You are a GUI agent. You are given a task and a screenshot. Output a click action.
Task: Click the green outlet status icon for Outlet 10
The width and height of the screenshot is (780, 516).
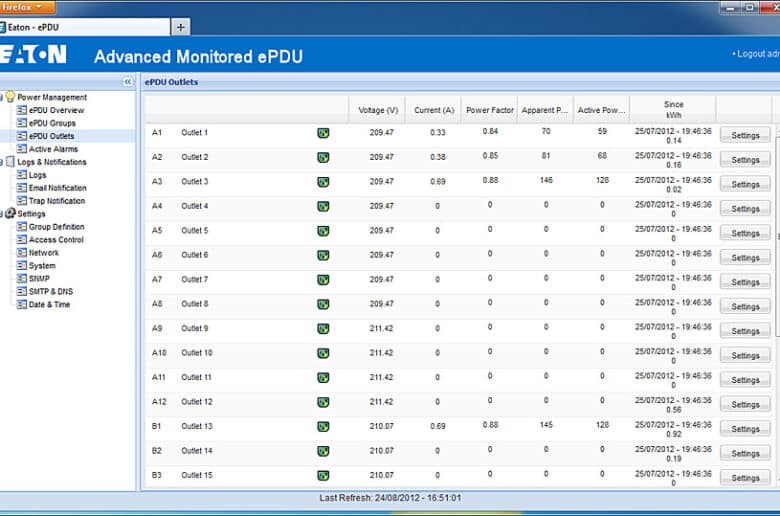point(323,353)
